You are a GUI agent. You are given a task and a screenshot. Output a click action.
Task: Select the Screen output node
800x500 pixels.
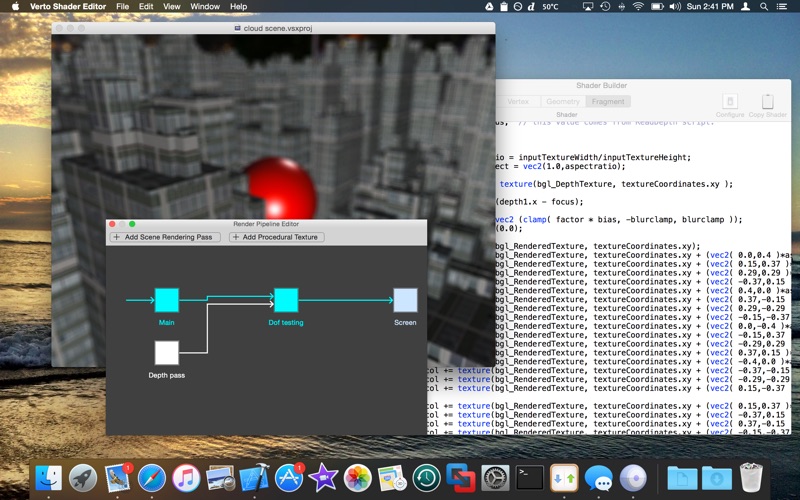[x=405, y=300]
